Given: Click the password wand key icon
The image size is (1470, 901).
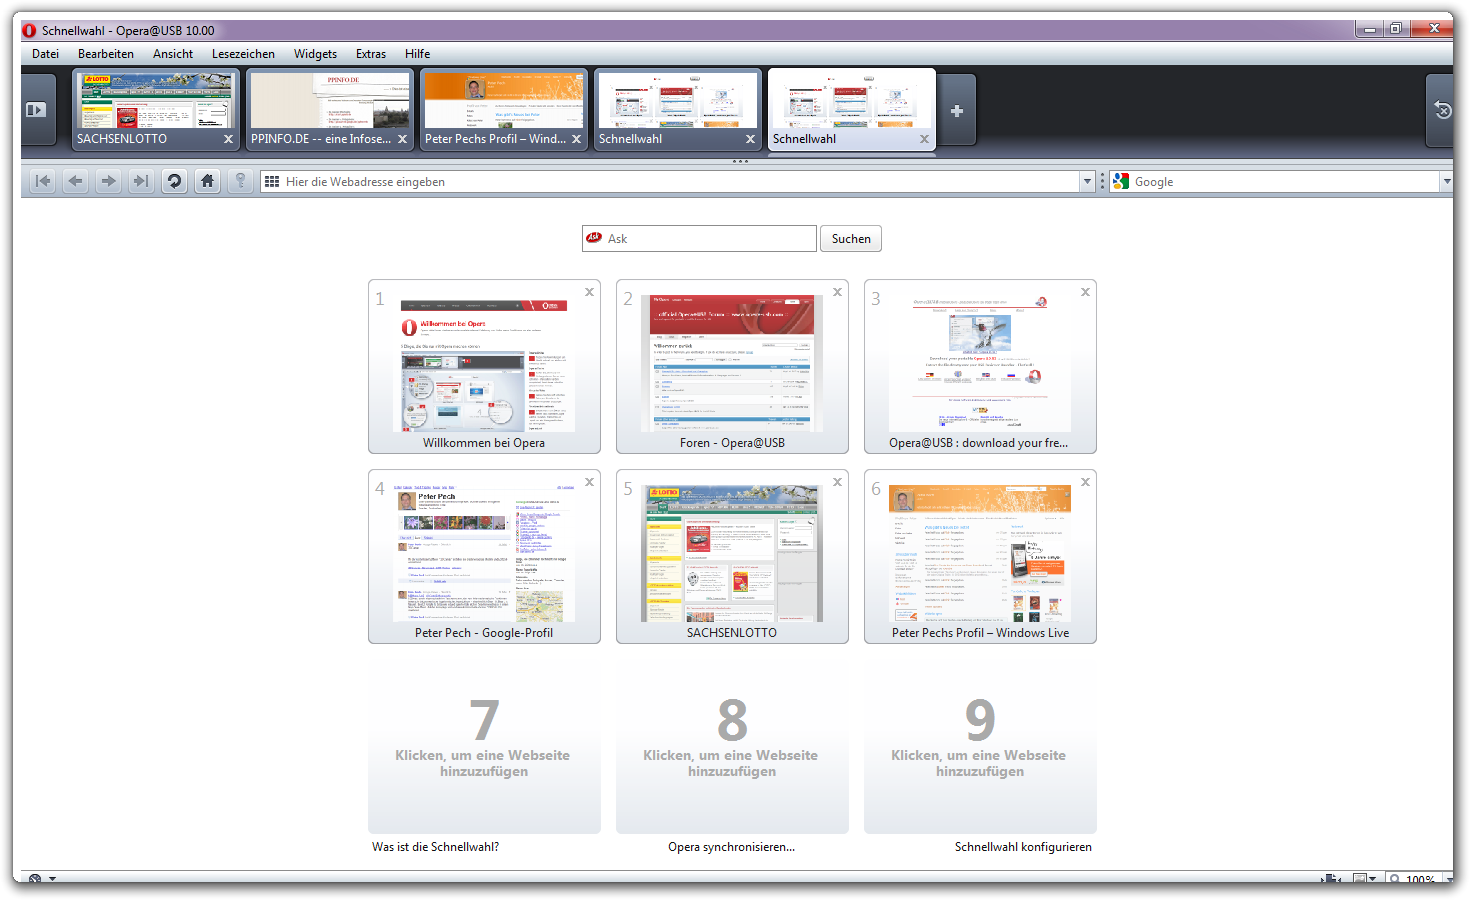Looking at the screenshot, I should [x=240, y=181].
